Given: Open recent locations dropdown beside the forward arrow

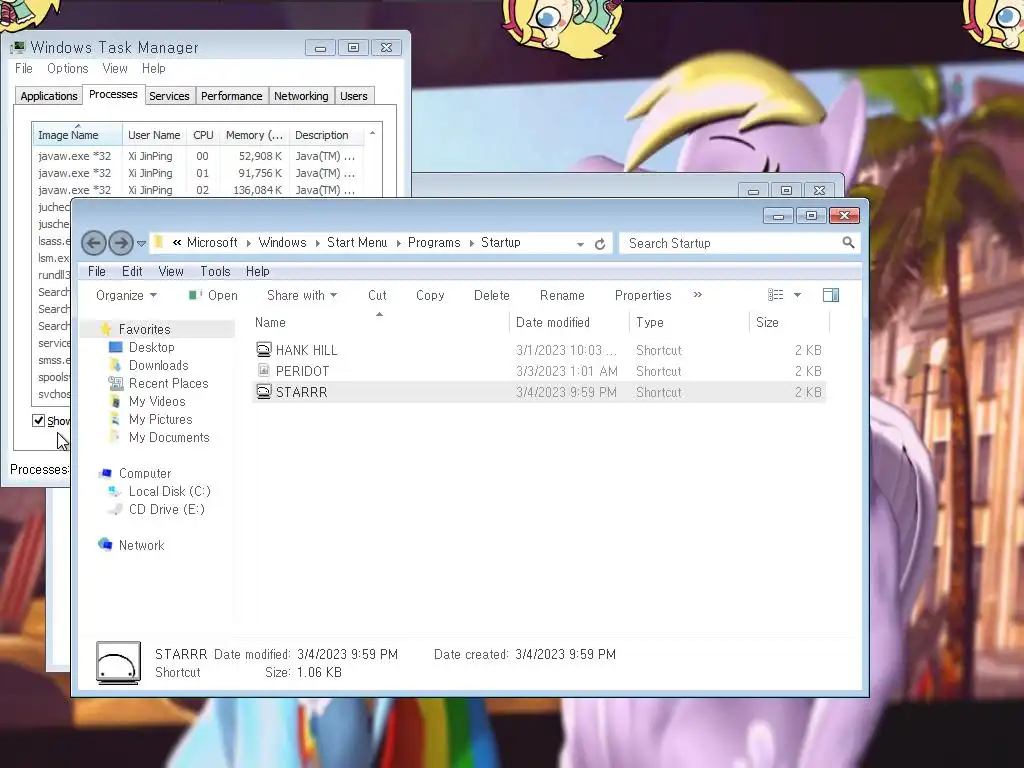Looking at the screenshot, I should (141, 244).
